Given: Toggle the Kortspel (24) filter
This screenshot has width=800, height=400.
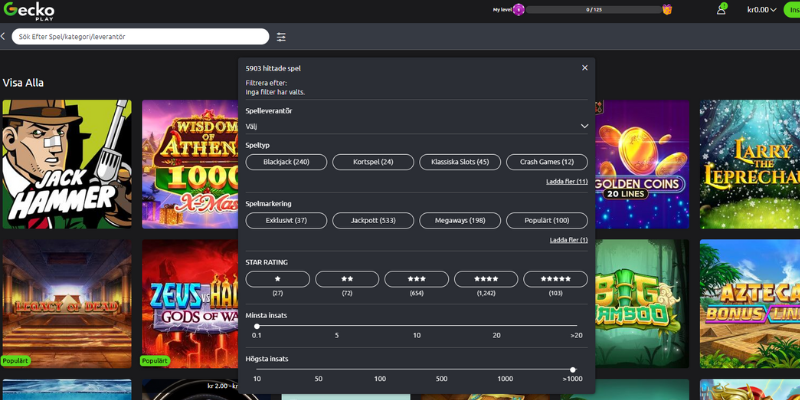Looking at the screenshot, I should 373,162.
